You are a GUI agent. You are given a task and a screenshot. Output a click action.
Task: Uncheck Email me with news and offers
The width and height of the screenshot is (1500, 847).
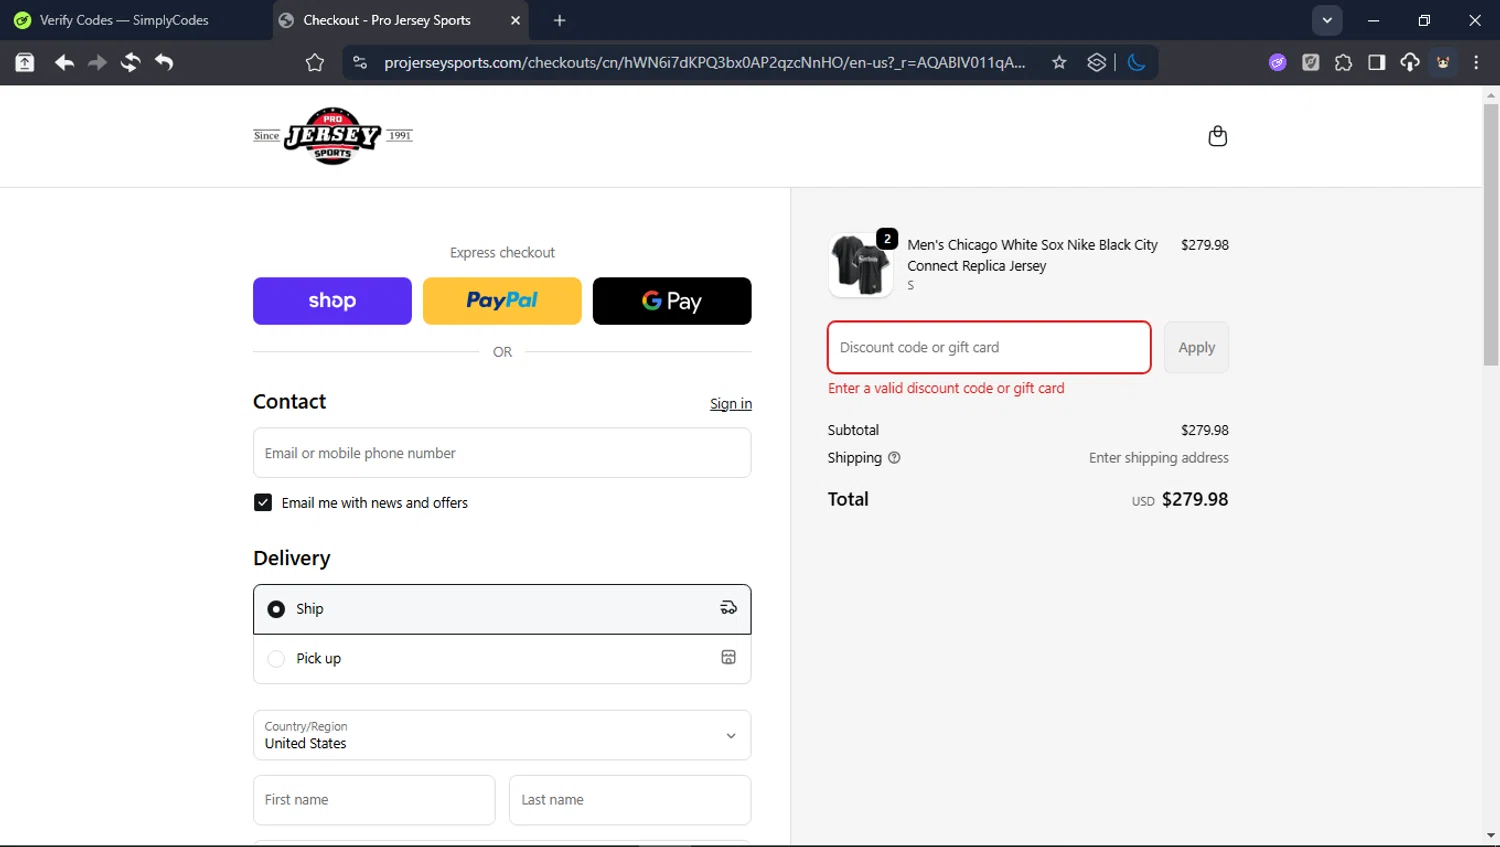point(263,502)
